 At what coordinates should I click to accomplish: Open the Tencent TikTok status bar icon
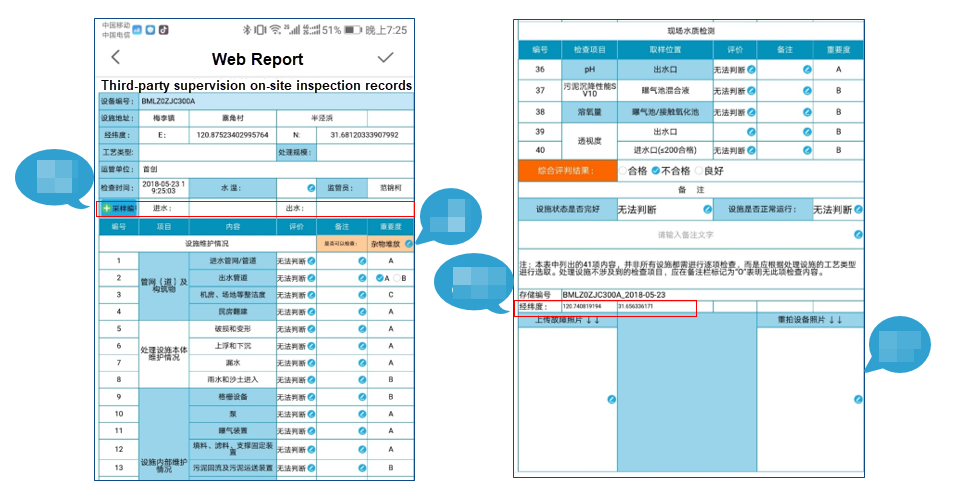point(164,30)
